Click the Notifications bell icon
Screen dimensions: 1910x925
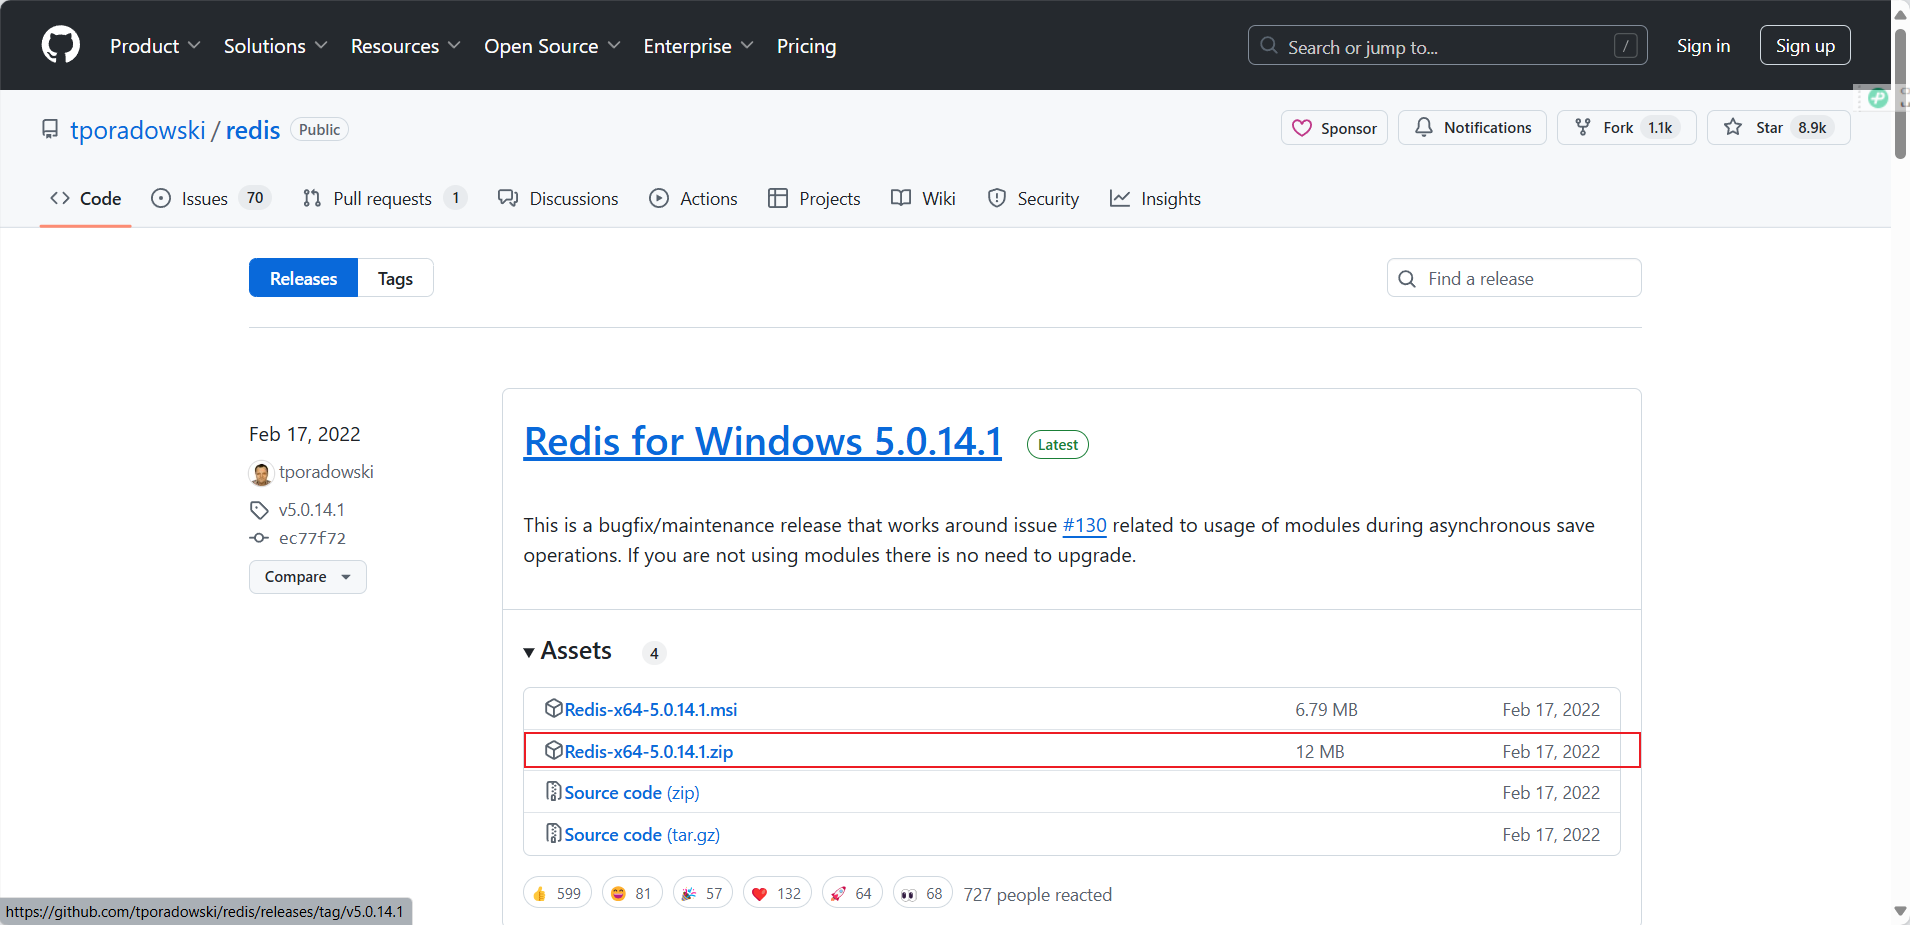click(x=1424, y=128)
